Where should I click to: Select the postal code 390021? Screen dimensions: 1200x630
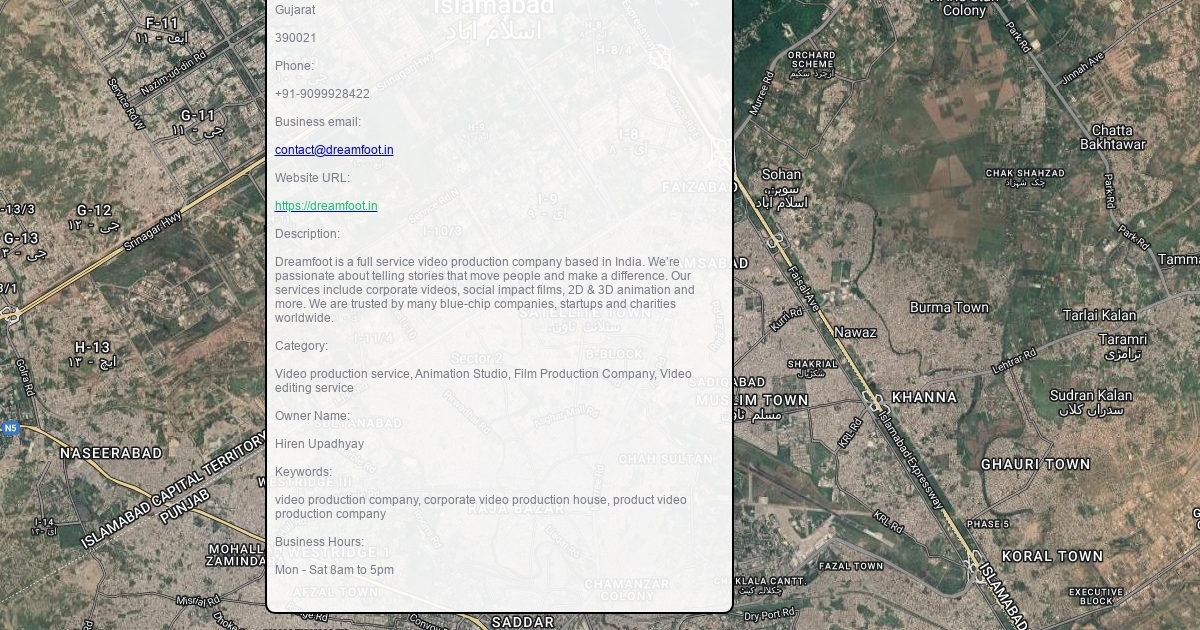click(x=295, y=38)
